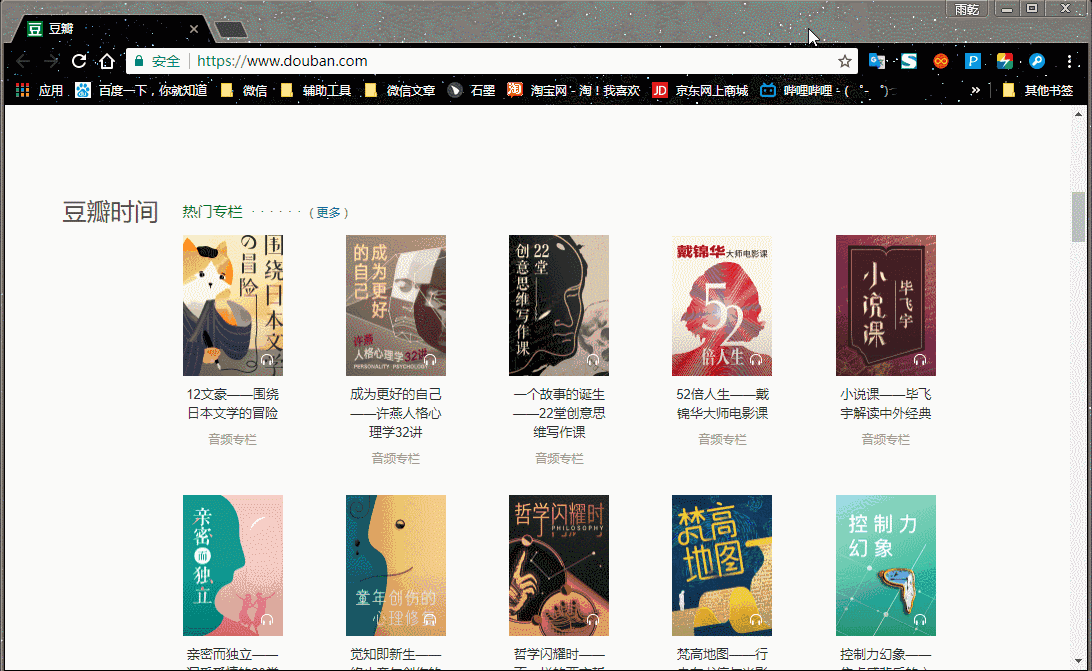The image size is (1092, 671).
Task: Open the 成为更好的自己 cover thumbnail
Action: point(396,305)
